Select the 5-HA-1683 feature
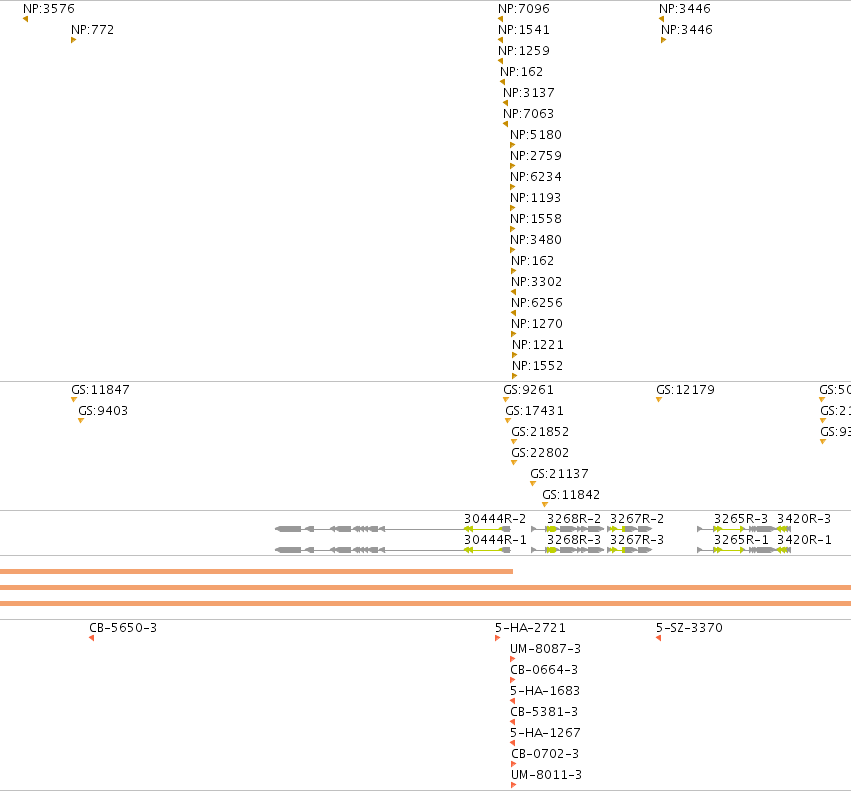The width and height of the screenshot is (851, 791). [x=545, y=691]
